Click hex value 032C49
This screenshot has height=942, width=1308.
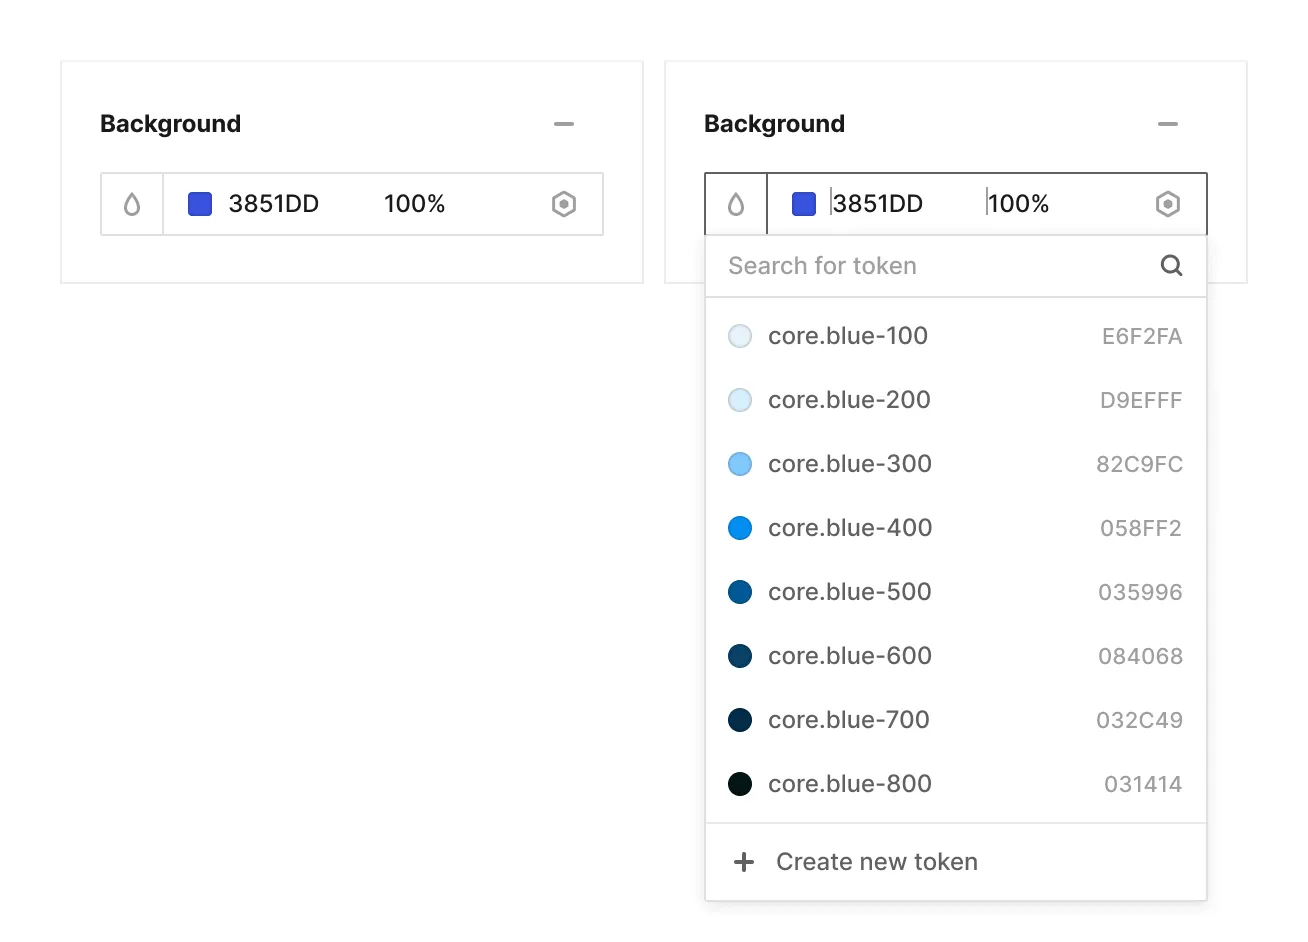point(1139,721)
